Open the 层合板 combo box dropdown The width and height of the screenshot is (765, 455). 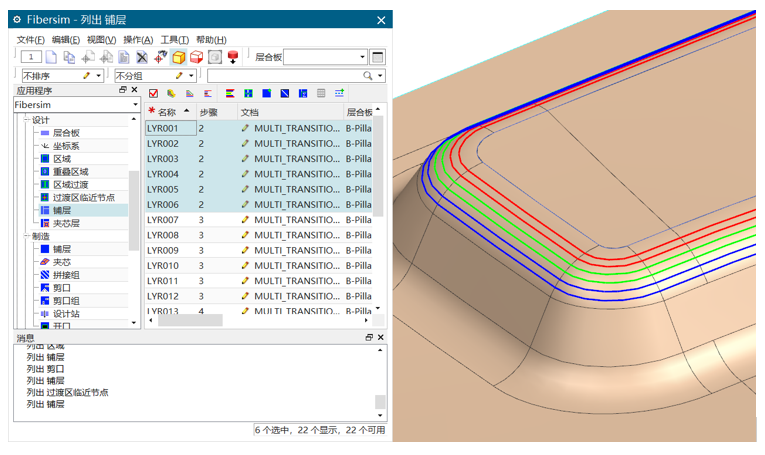(362, 57)
